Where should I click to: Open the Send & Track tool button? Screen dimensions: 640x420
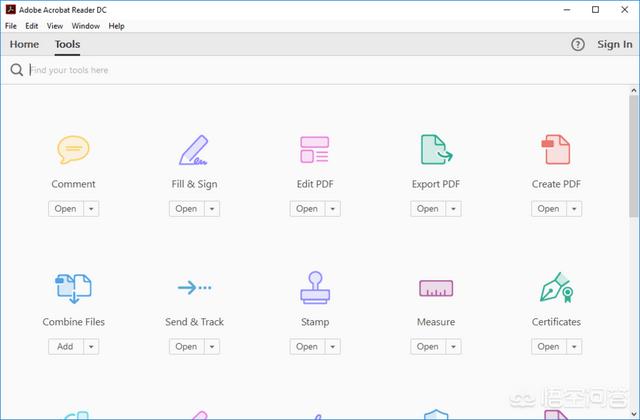click(187, 347)
